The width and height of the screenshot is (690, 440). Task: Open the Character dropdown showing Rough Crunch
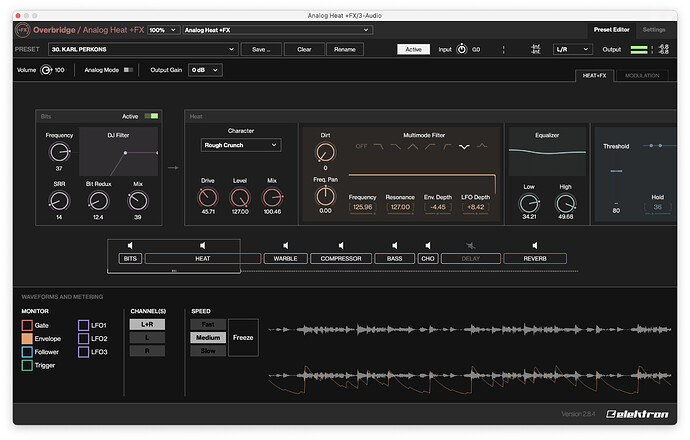(x=241, y=145)
